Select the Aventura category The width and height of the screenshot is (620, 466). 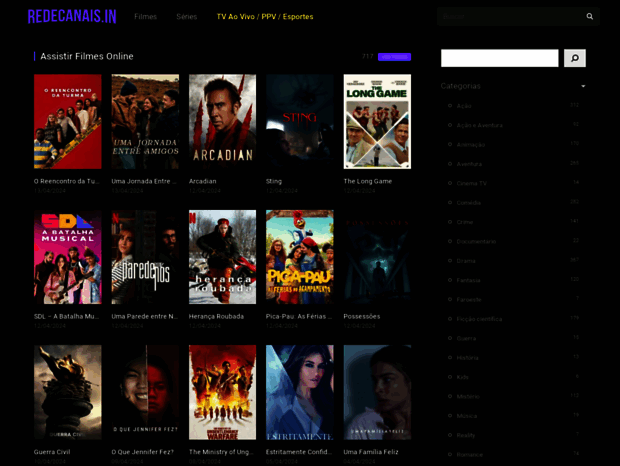tap(469, 164)
